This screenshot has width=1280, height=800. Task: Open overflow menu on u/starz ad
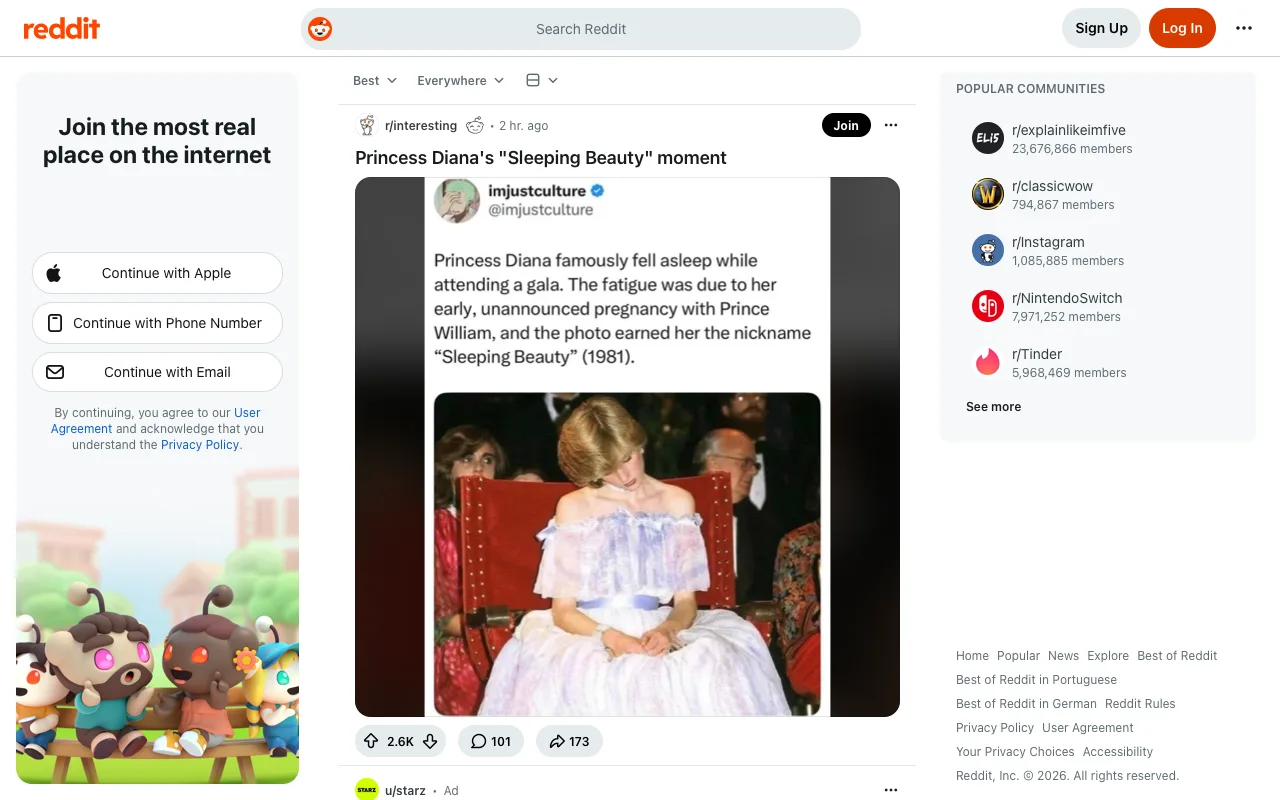(x=891, y=790)
